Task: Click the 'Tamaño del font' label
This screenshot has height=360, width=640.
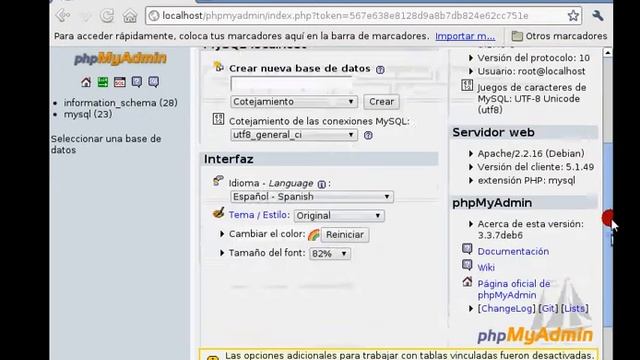Action: click(x=267, y=253)
